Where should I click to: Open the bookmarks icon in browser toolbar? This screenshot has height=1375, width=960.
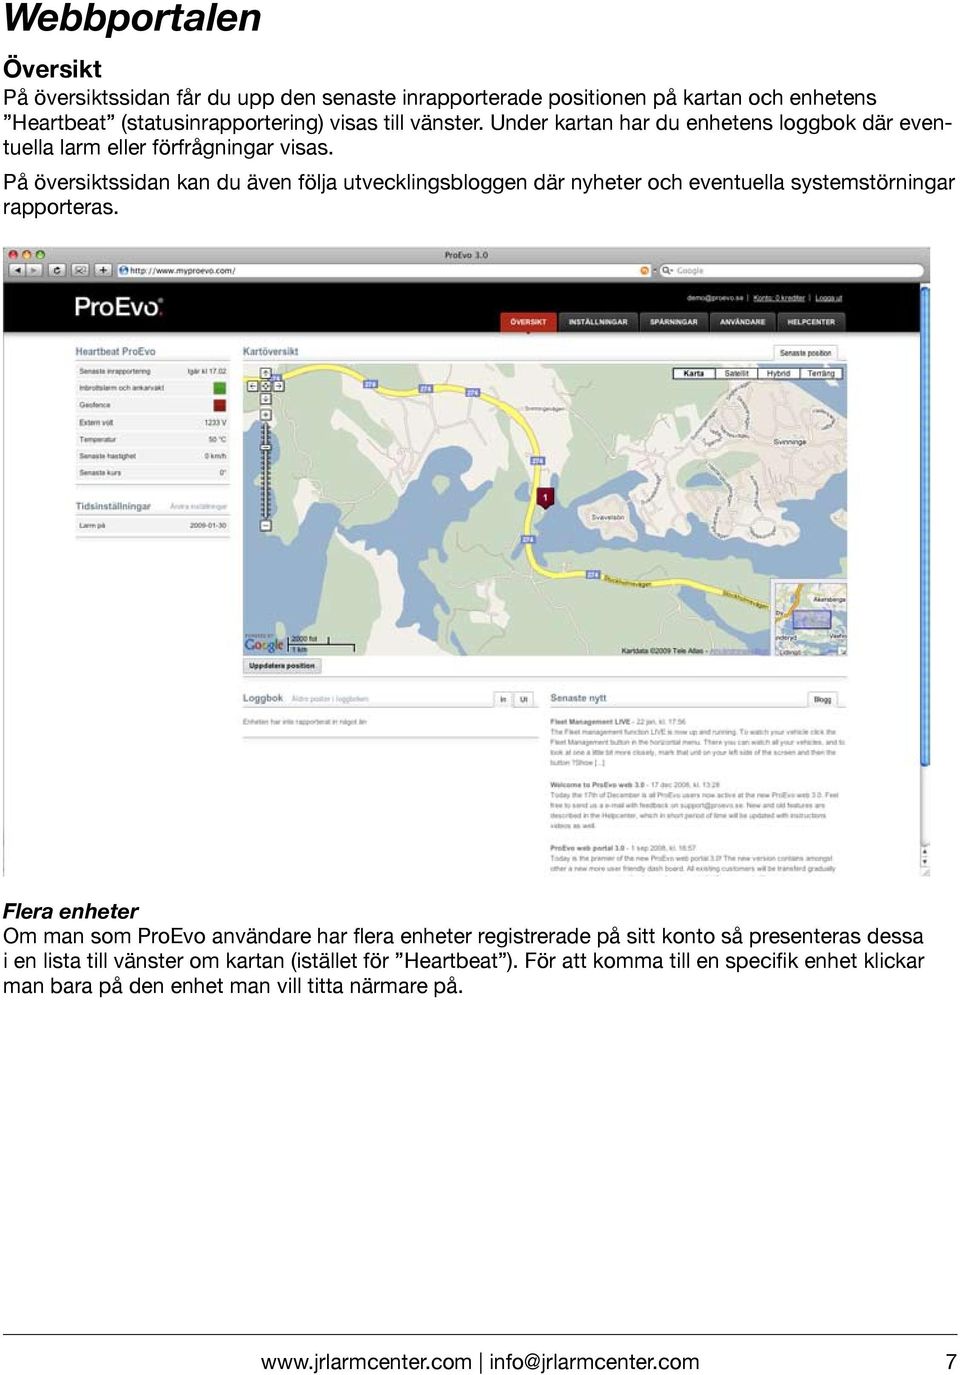tap(80, 270)
